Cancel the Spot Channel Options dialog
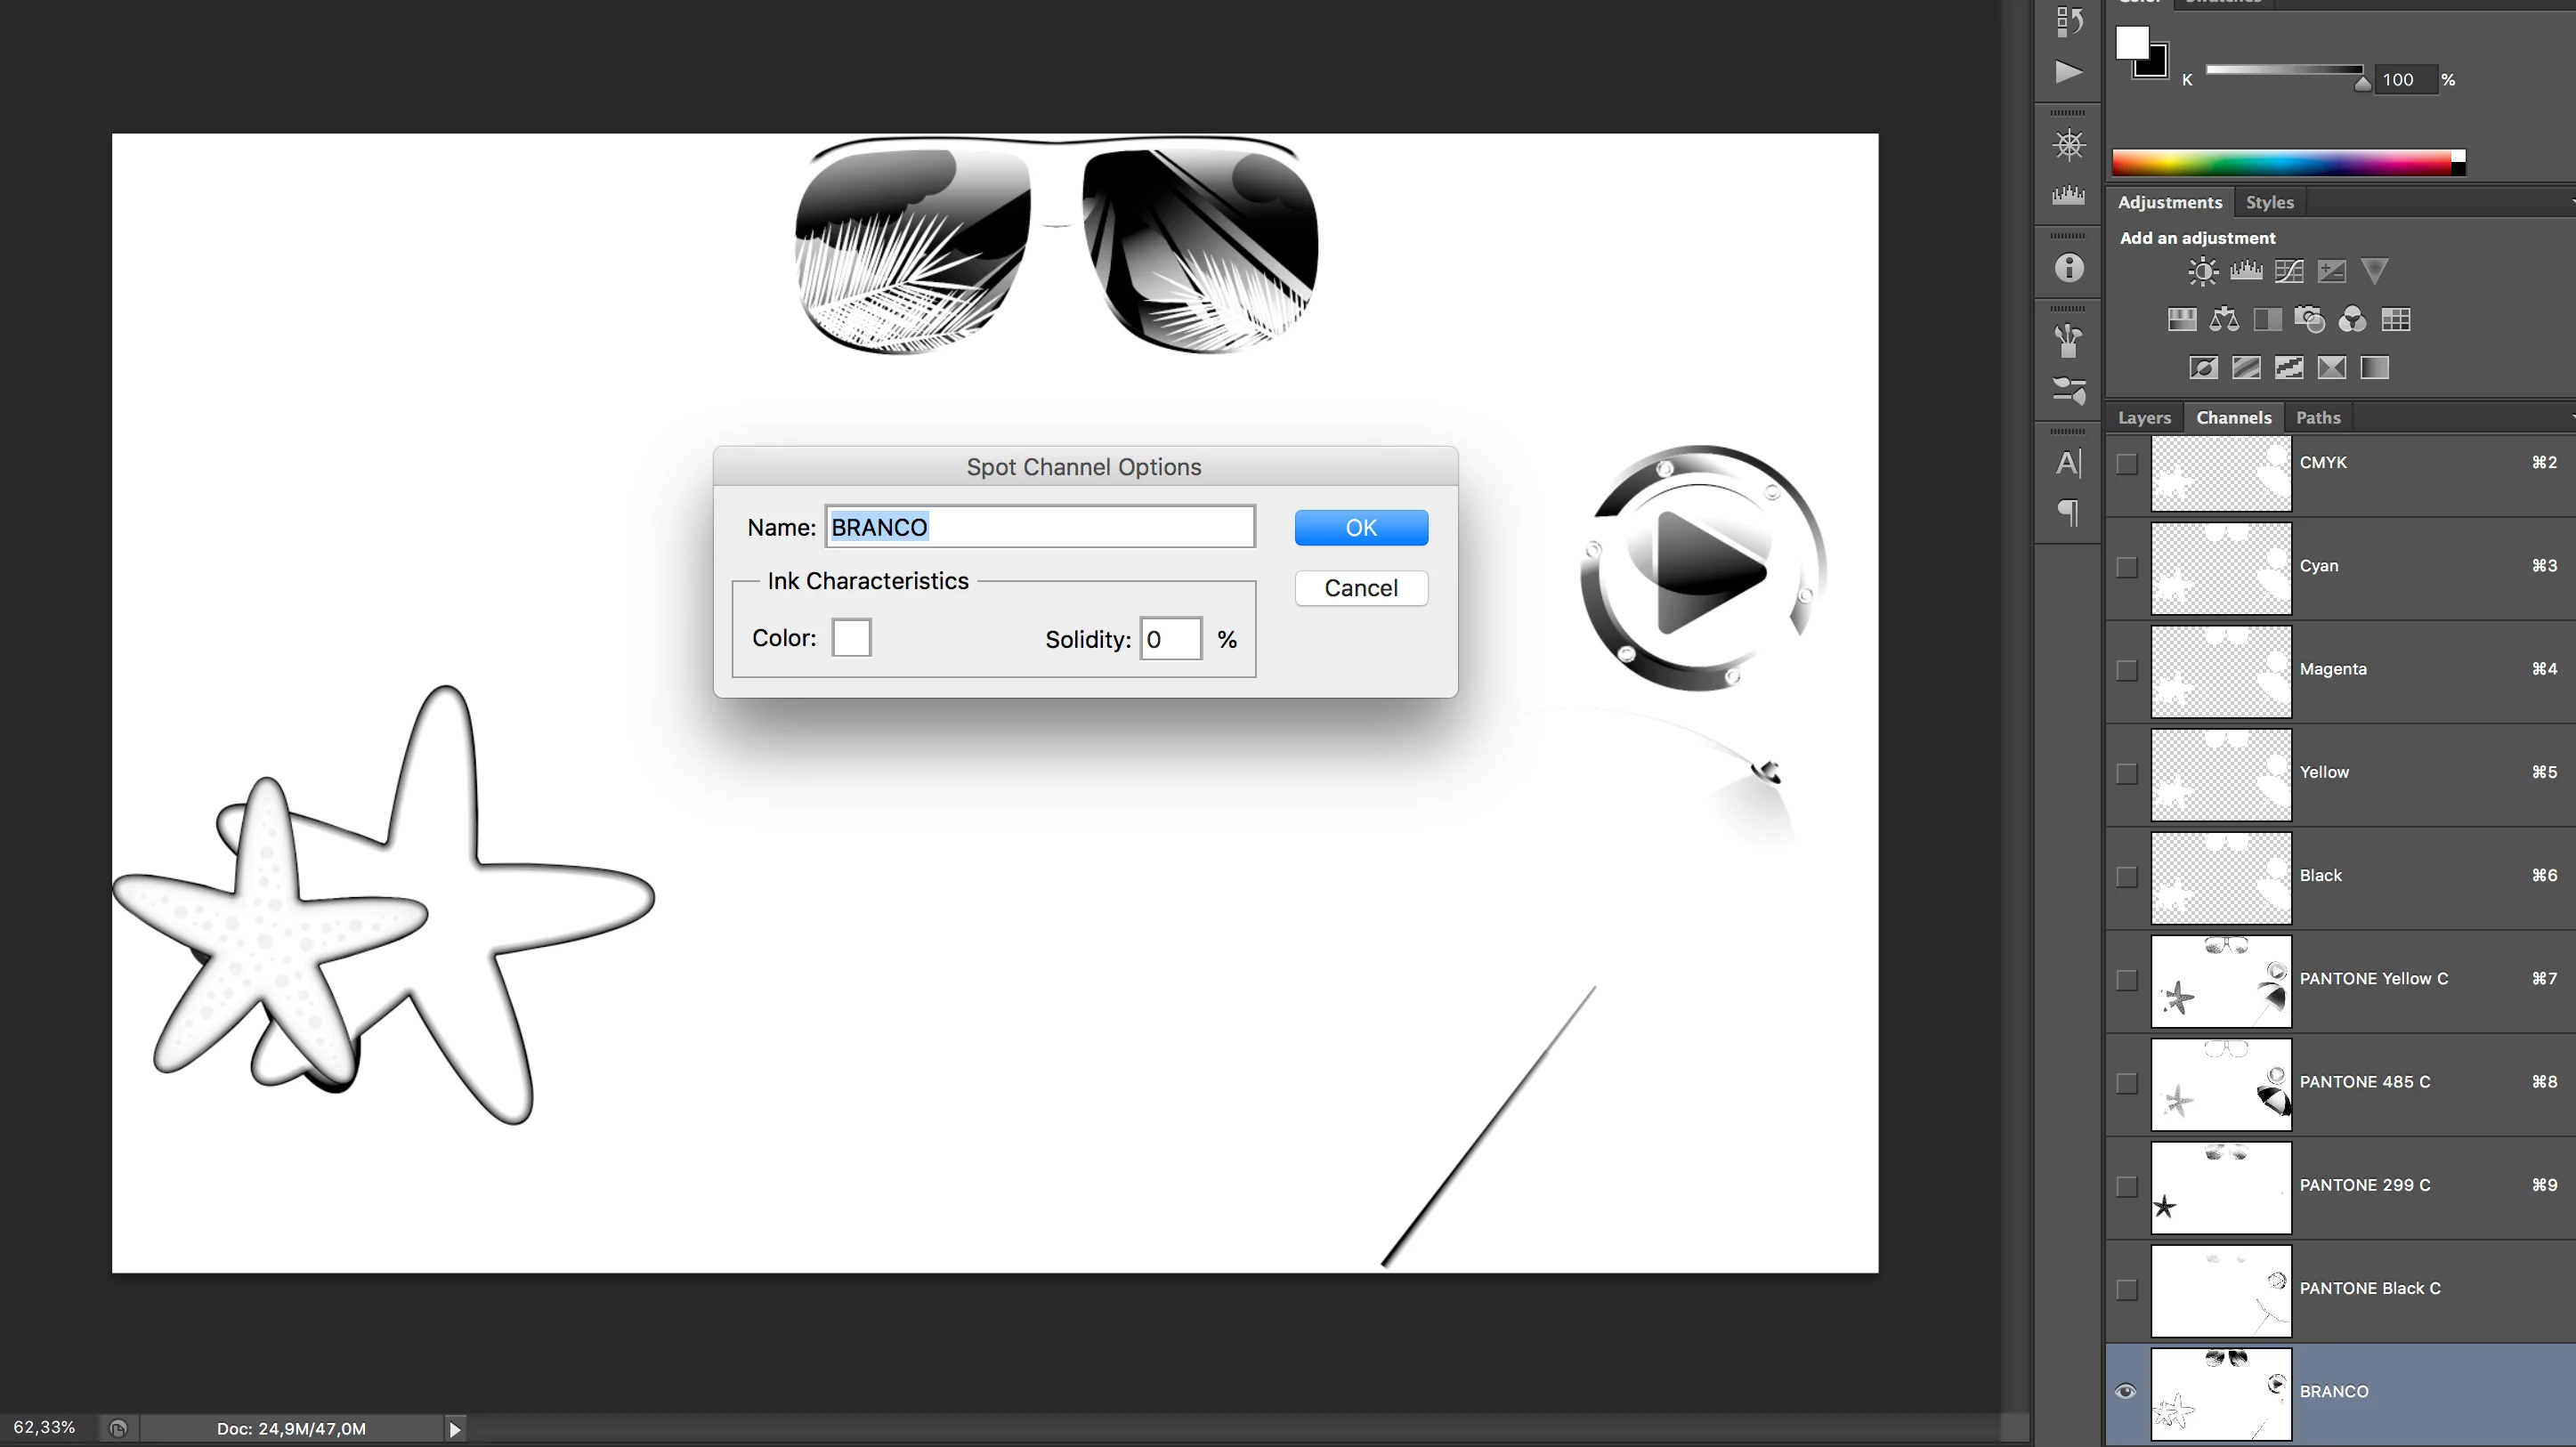The image size is (2576, 1447). click(x=1360, y=588)
